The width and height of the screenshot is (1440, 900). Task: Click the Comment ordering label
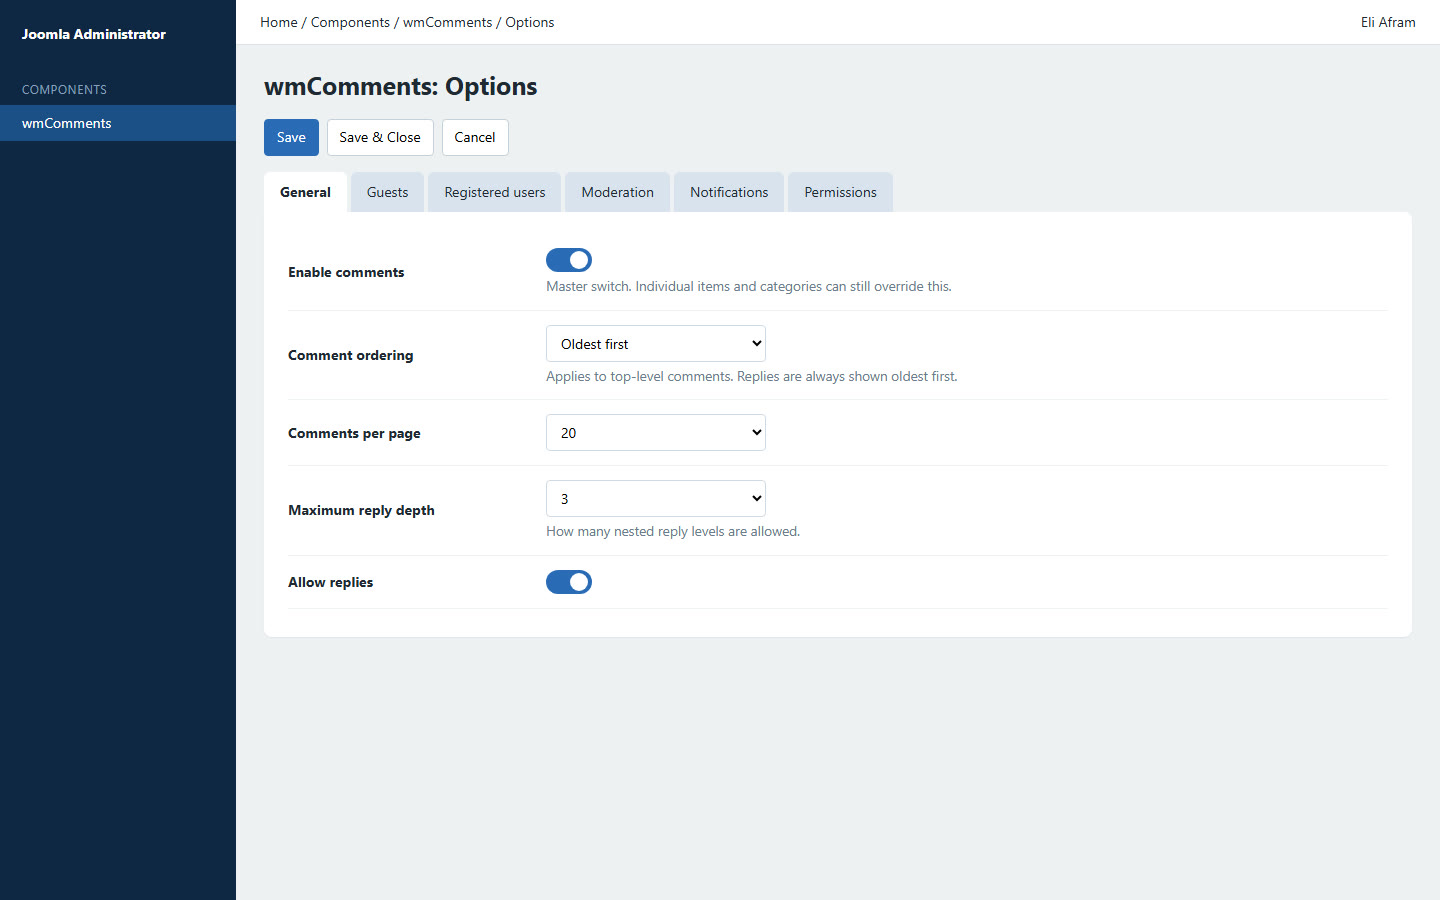click(x=350, y=355)
